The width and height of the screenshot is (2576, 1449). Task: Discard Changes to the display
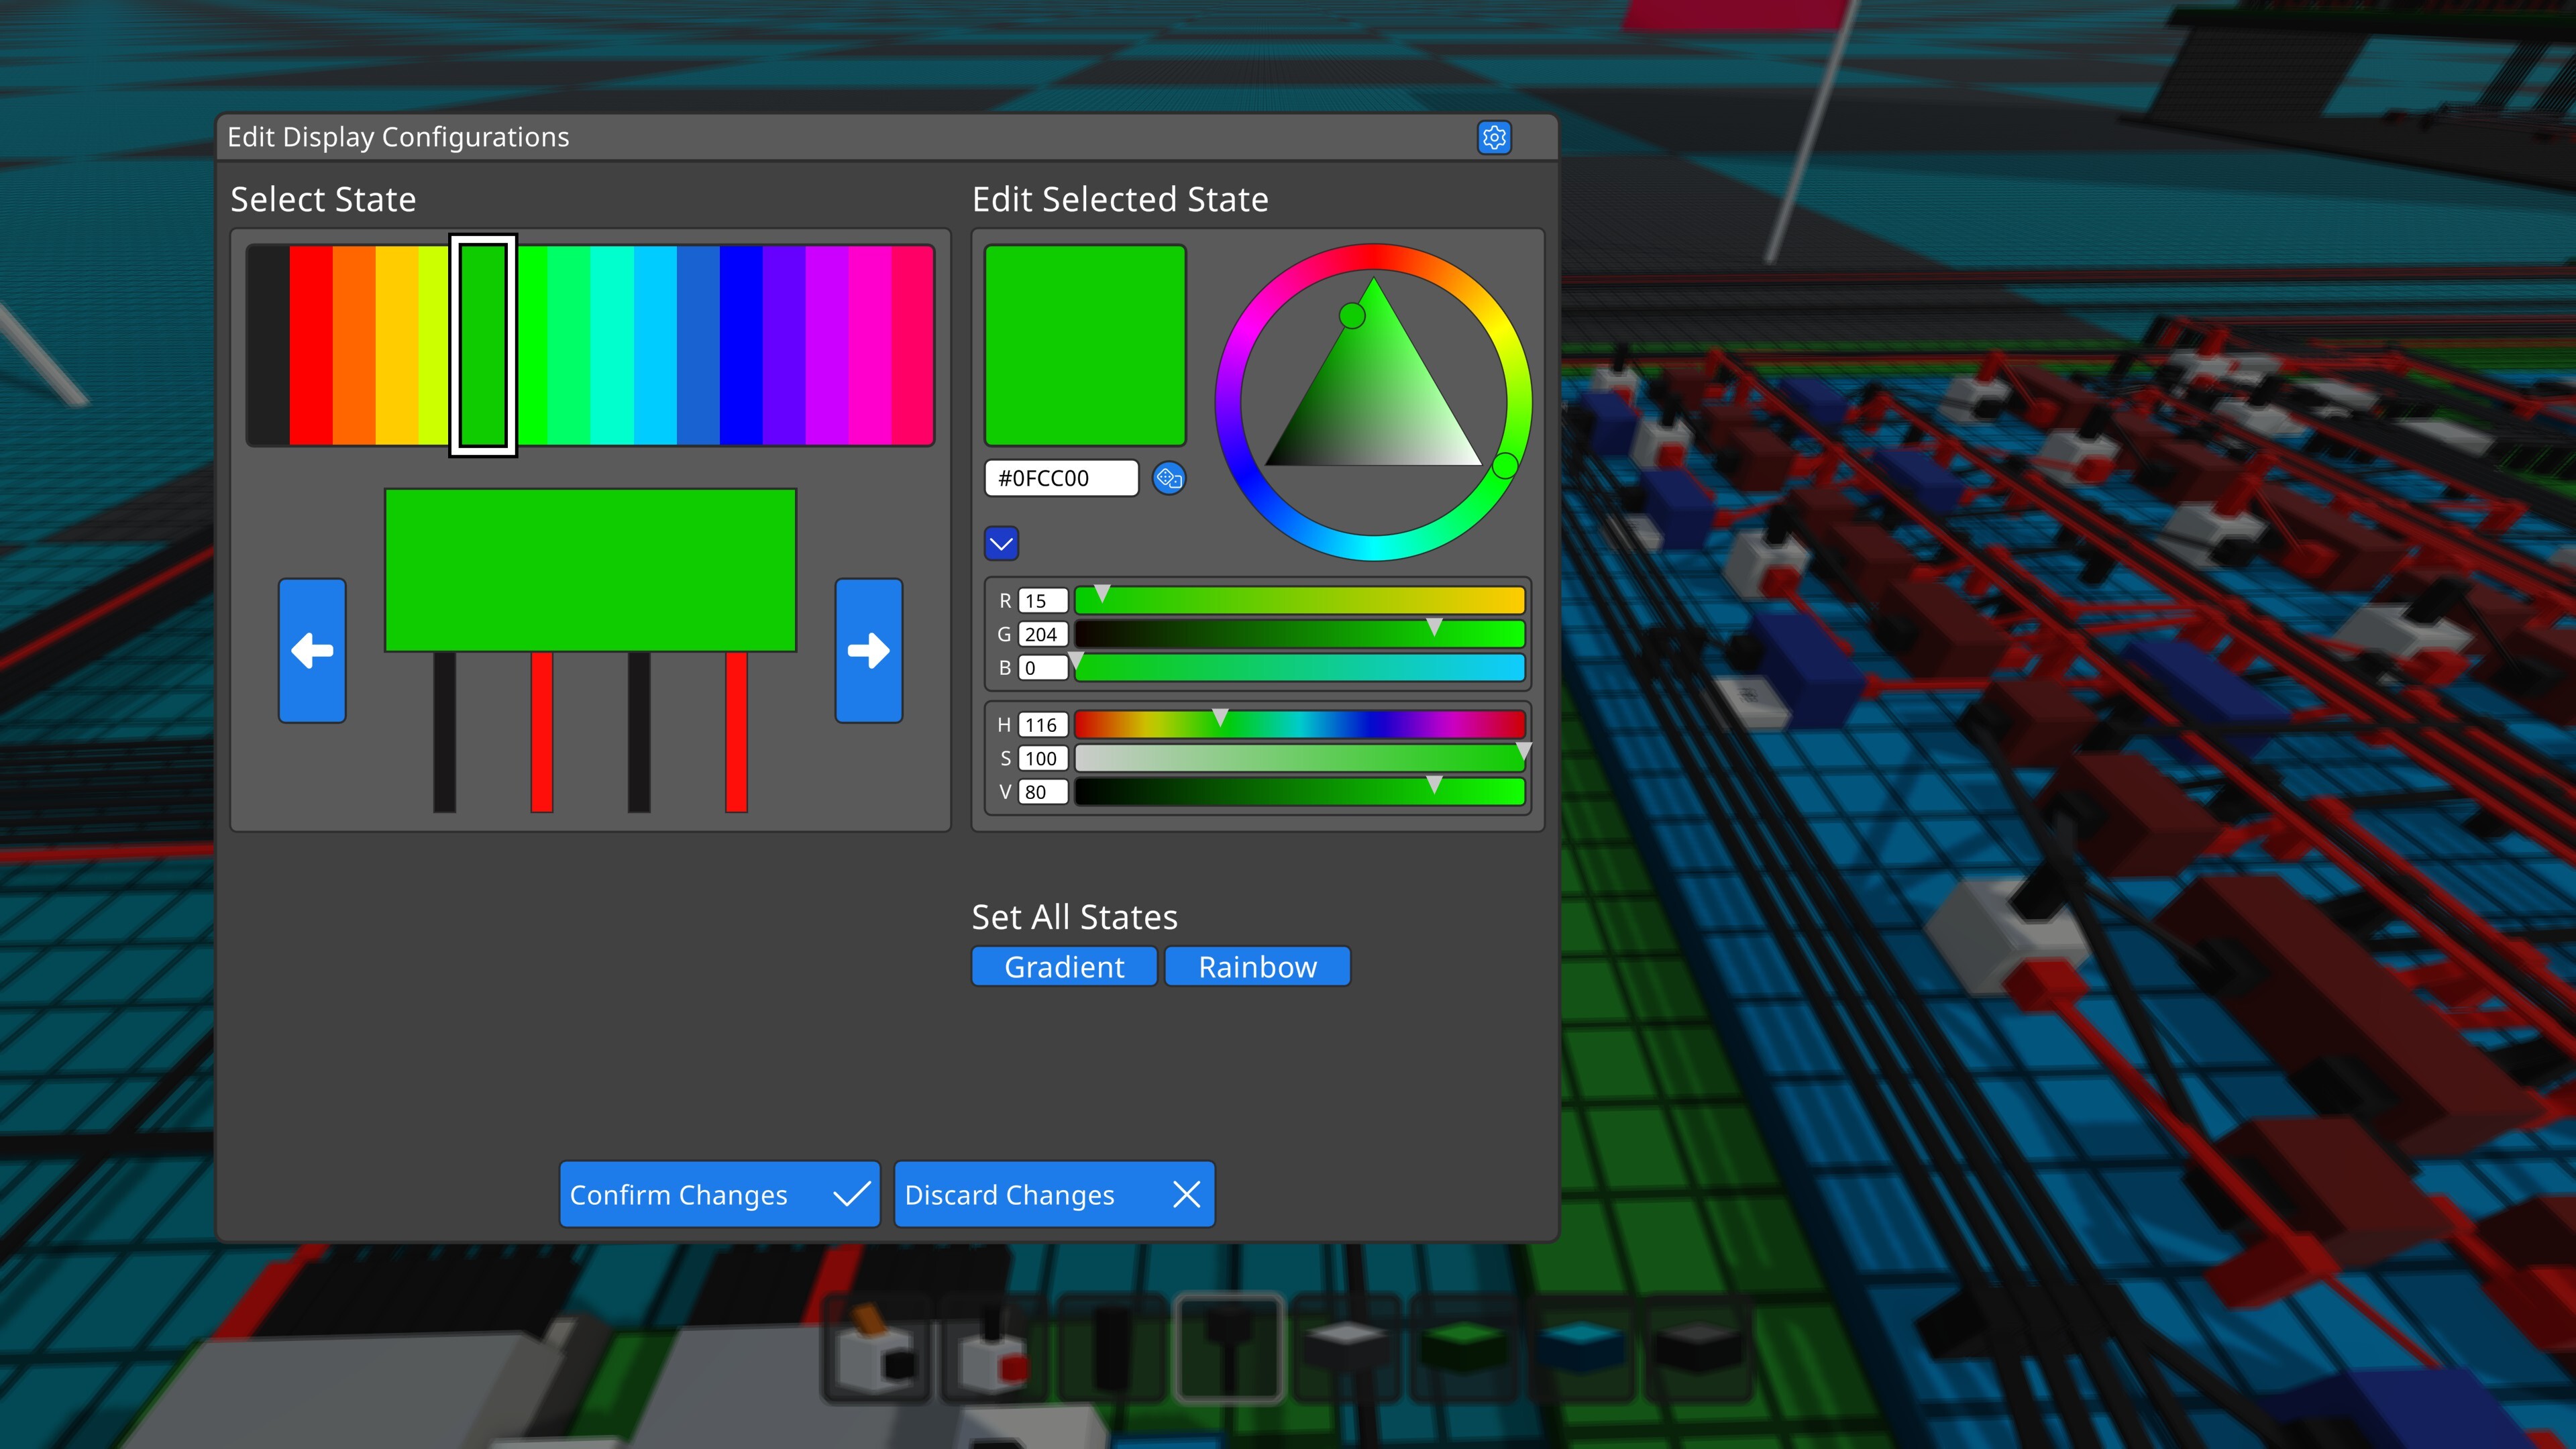tap(1054, 1194)
